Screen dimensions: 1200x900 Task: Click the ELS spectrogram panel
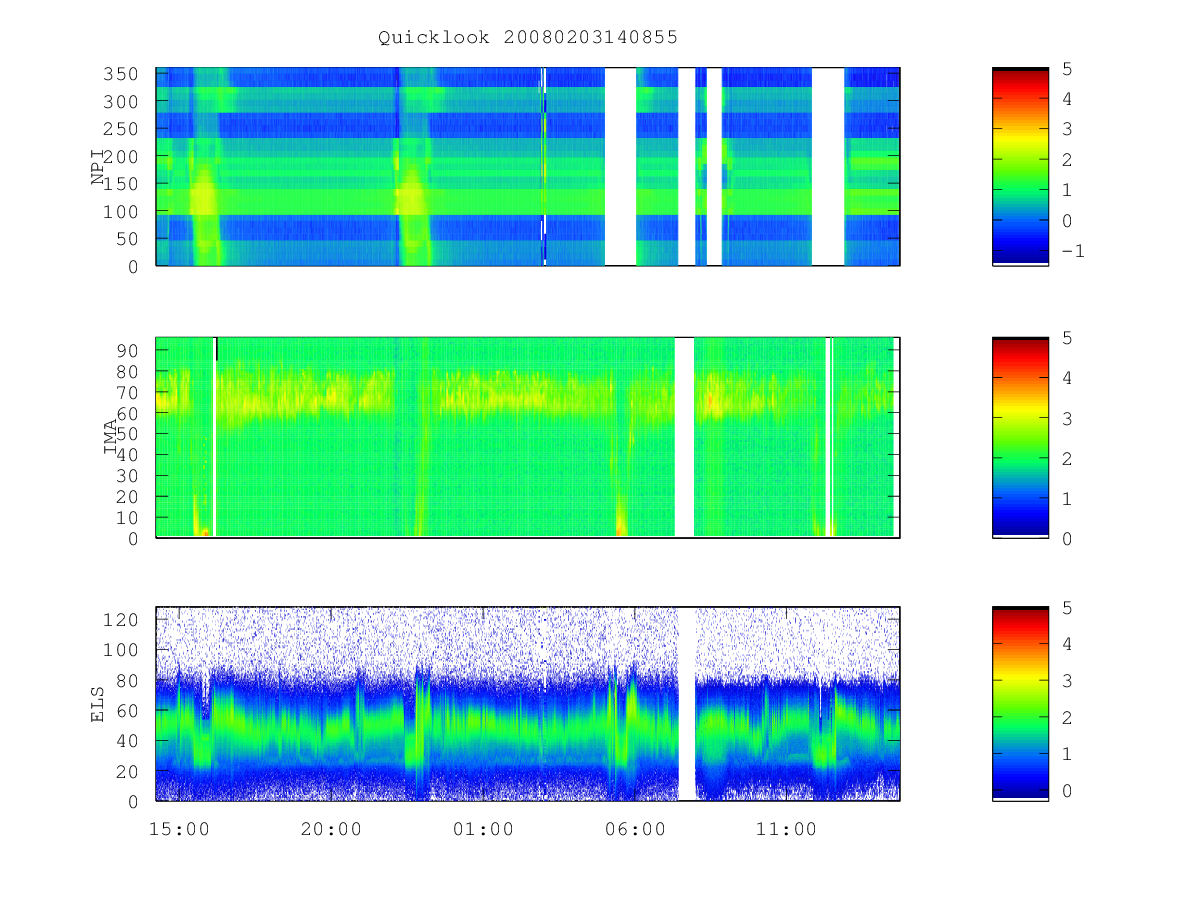(x=528, y=703)
